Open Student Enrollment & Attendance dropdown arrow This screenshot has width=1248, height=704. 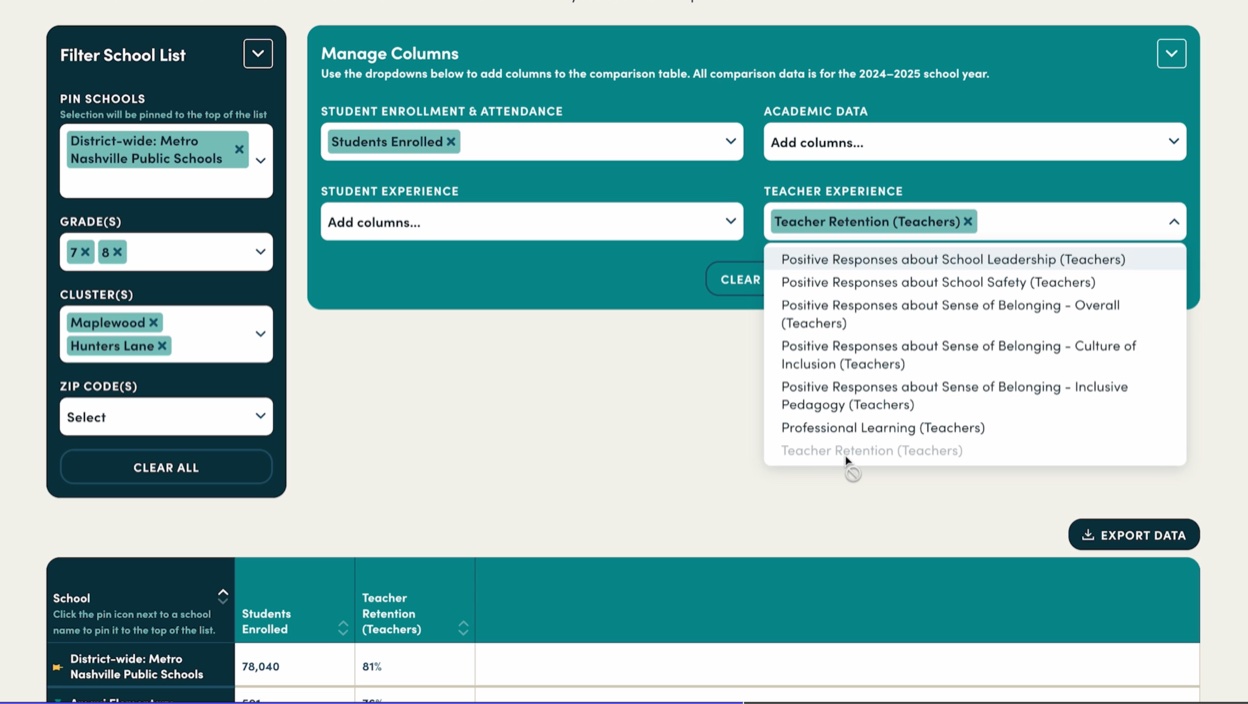(x=730, y=142)
